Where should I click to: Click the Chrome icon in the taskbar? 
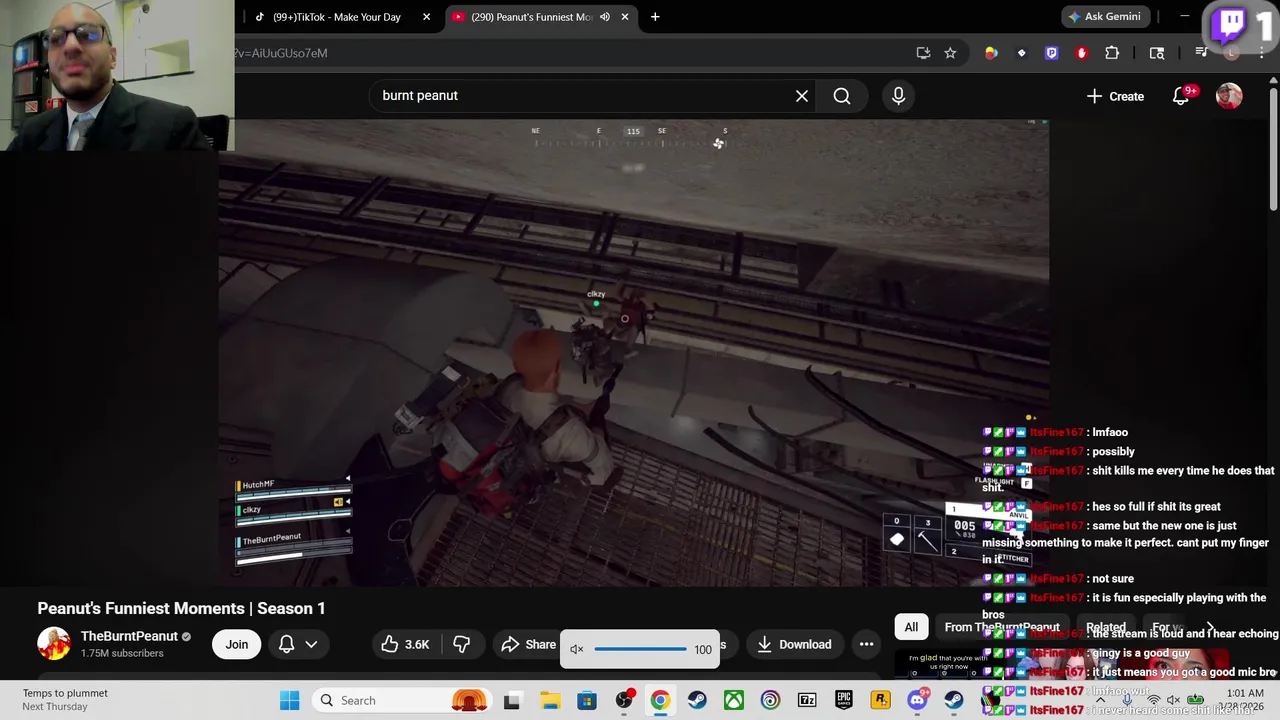coord(660,700)
